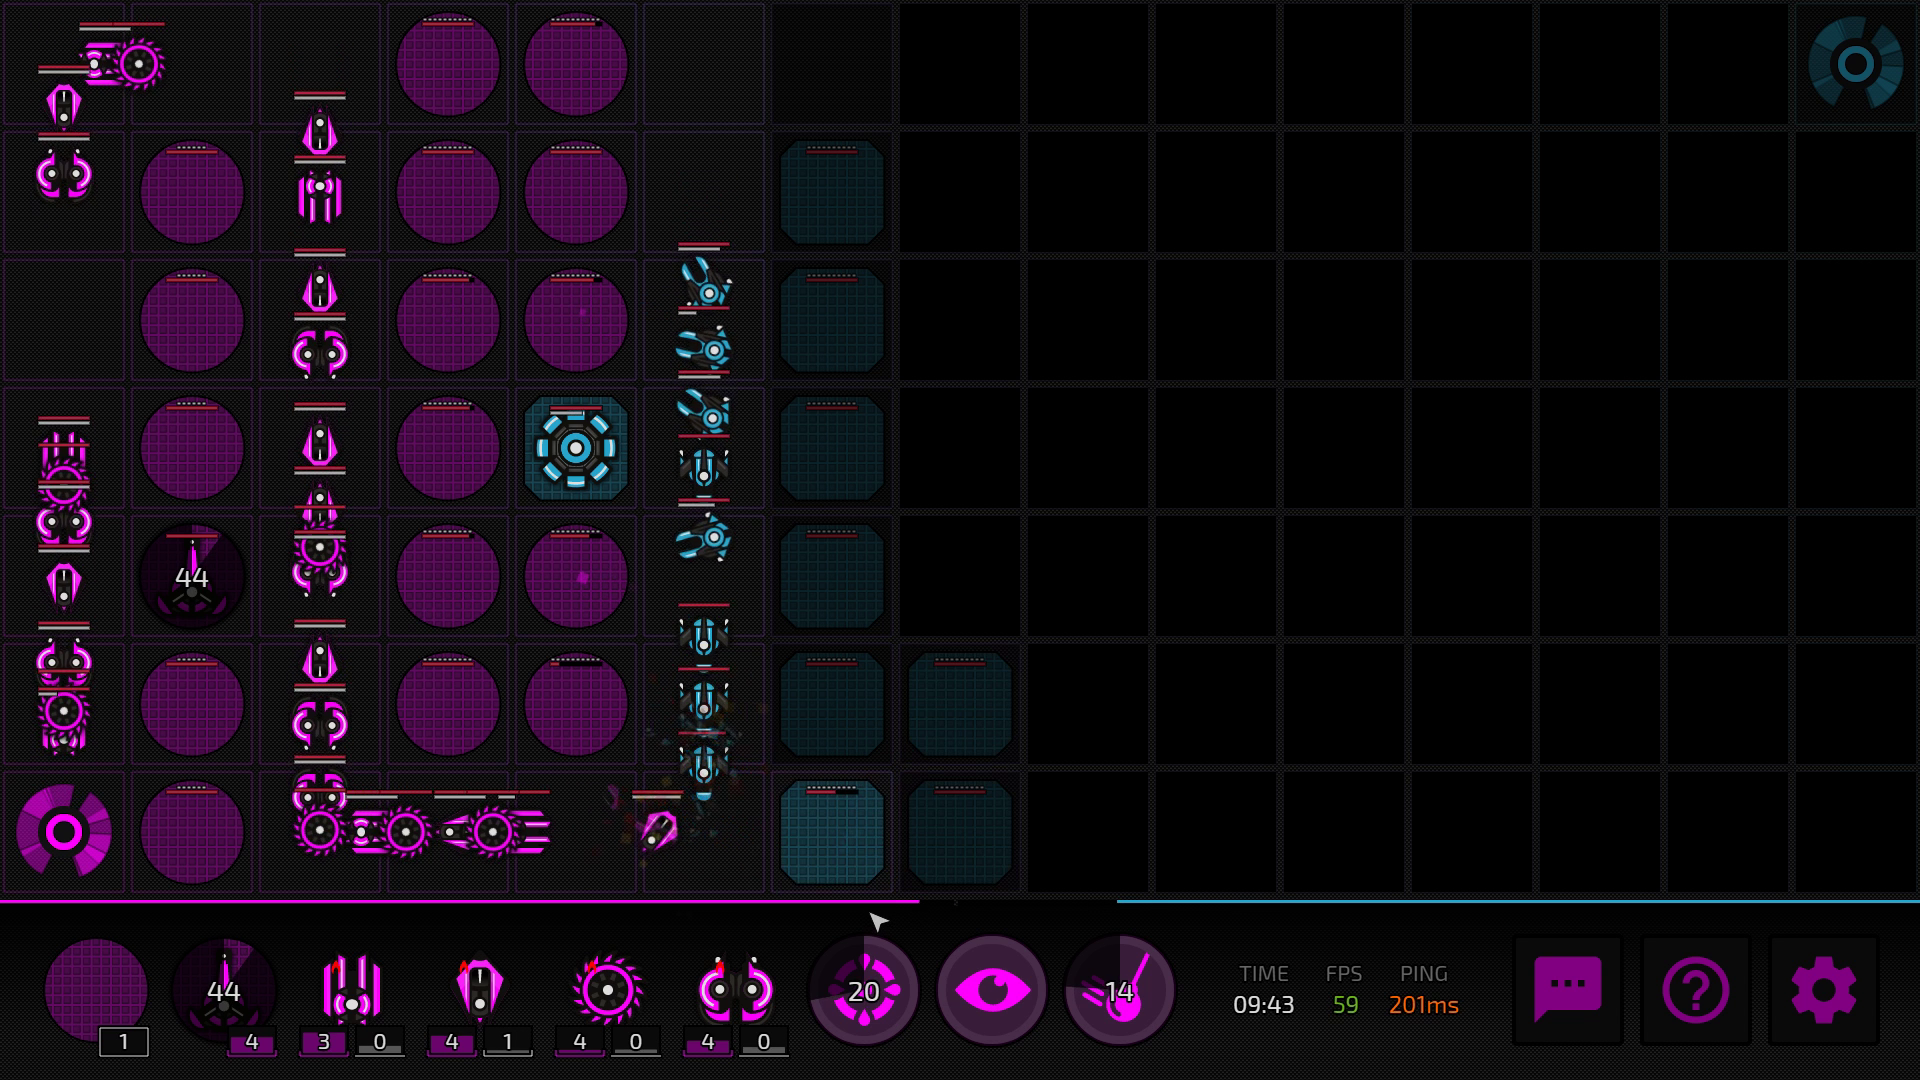The width and height of the screenshot is (1920, 1080).
Task: Click the magenta home base ring
Action: pyautogui.click(x=64, y=832)
